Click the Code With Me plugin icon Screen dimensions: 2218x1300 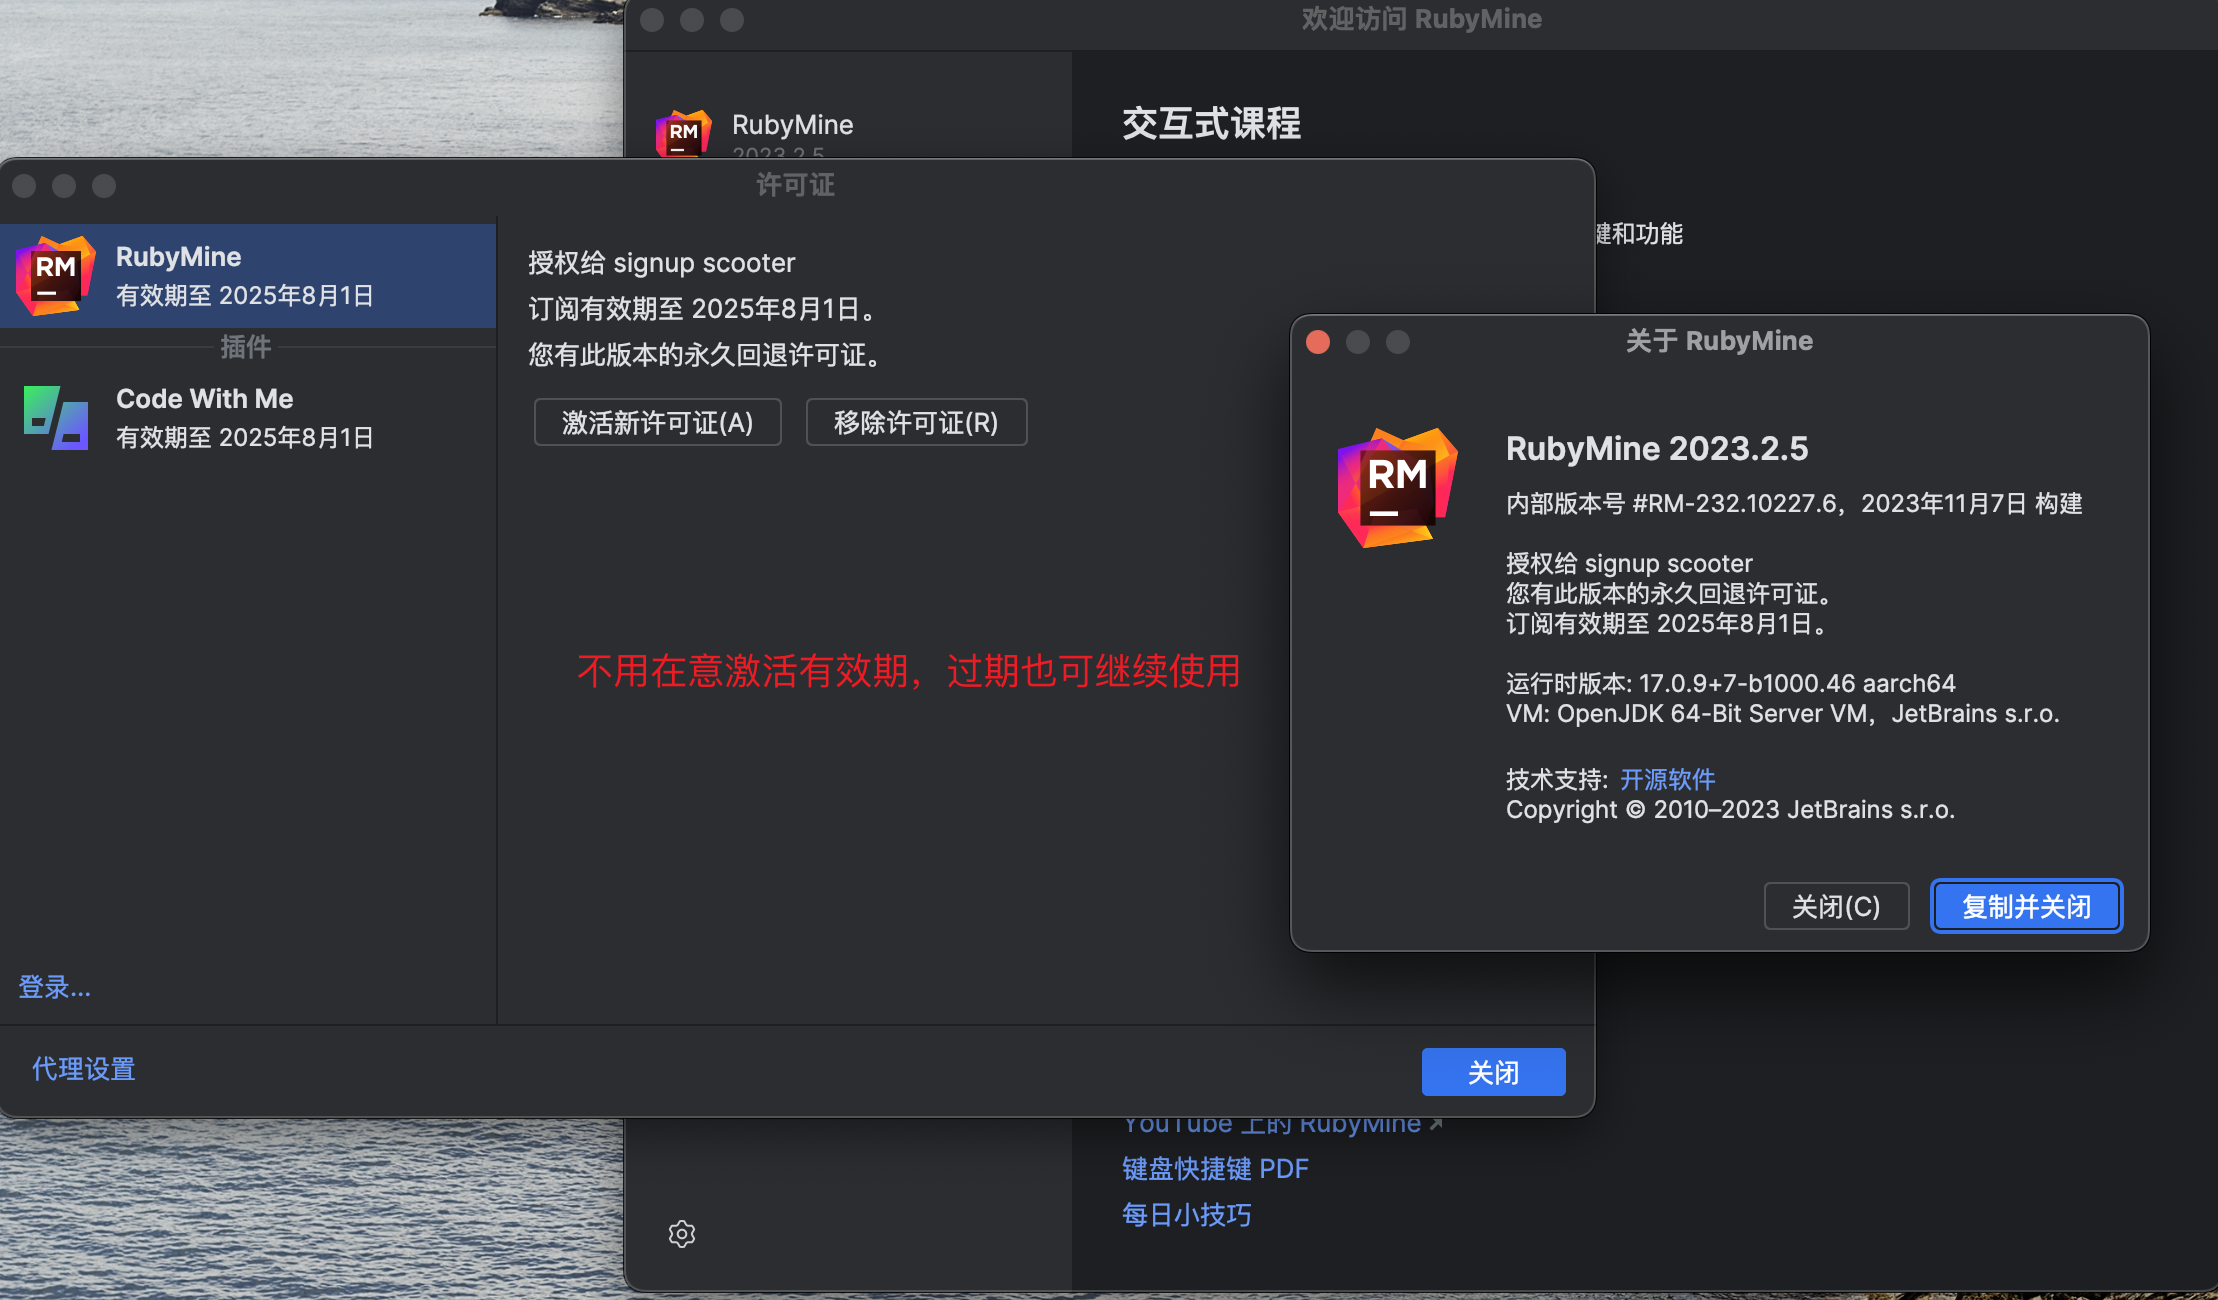[x=56, y=418]
